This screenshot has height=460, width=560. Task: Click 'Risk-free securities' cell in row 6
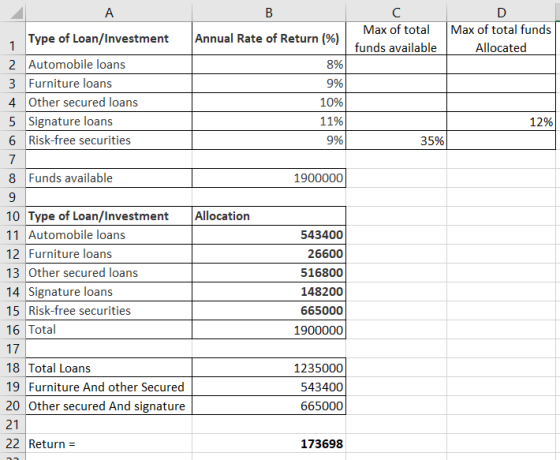click(109, 140)
